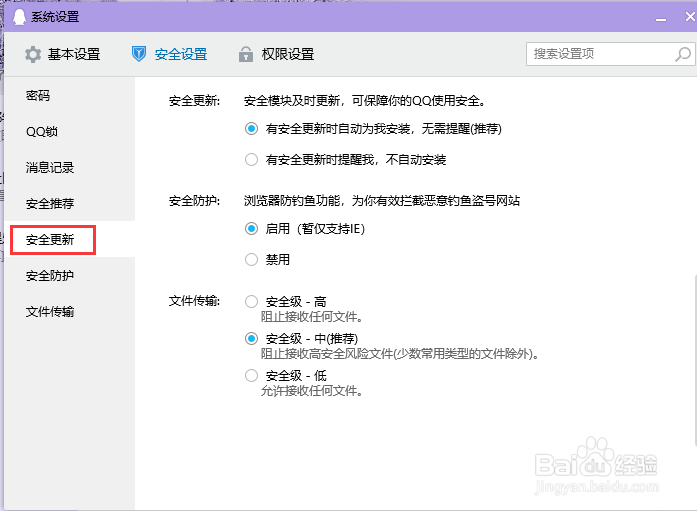Open the 基本设置 tab
Screen dimensions: 697x511
[x=62, y=54]
